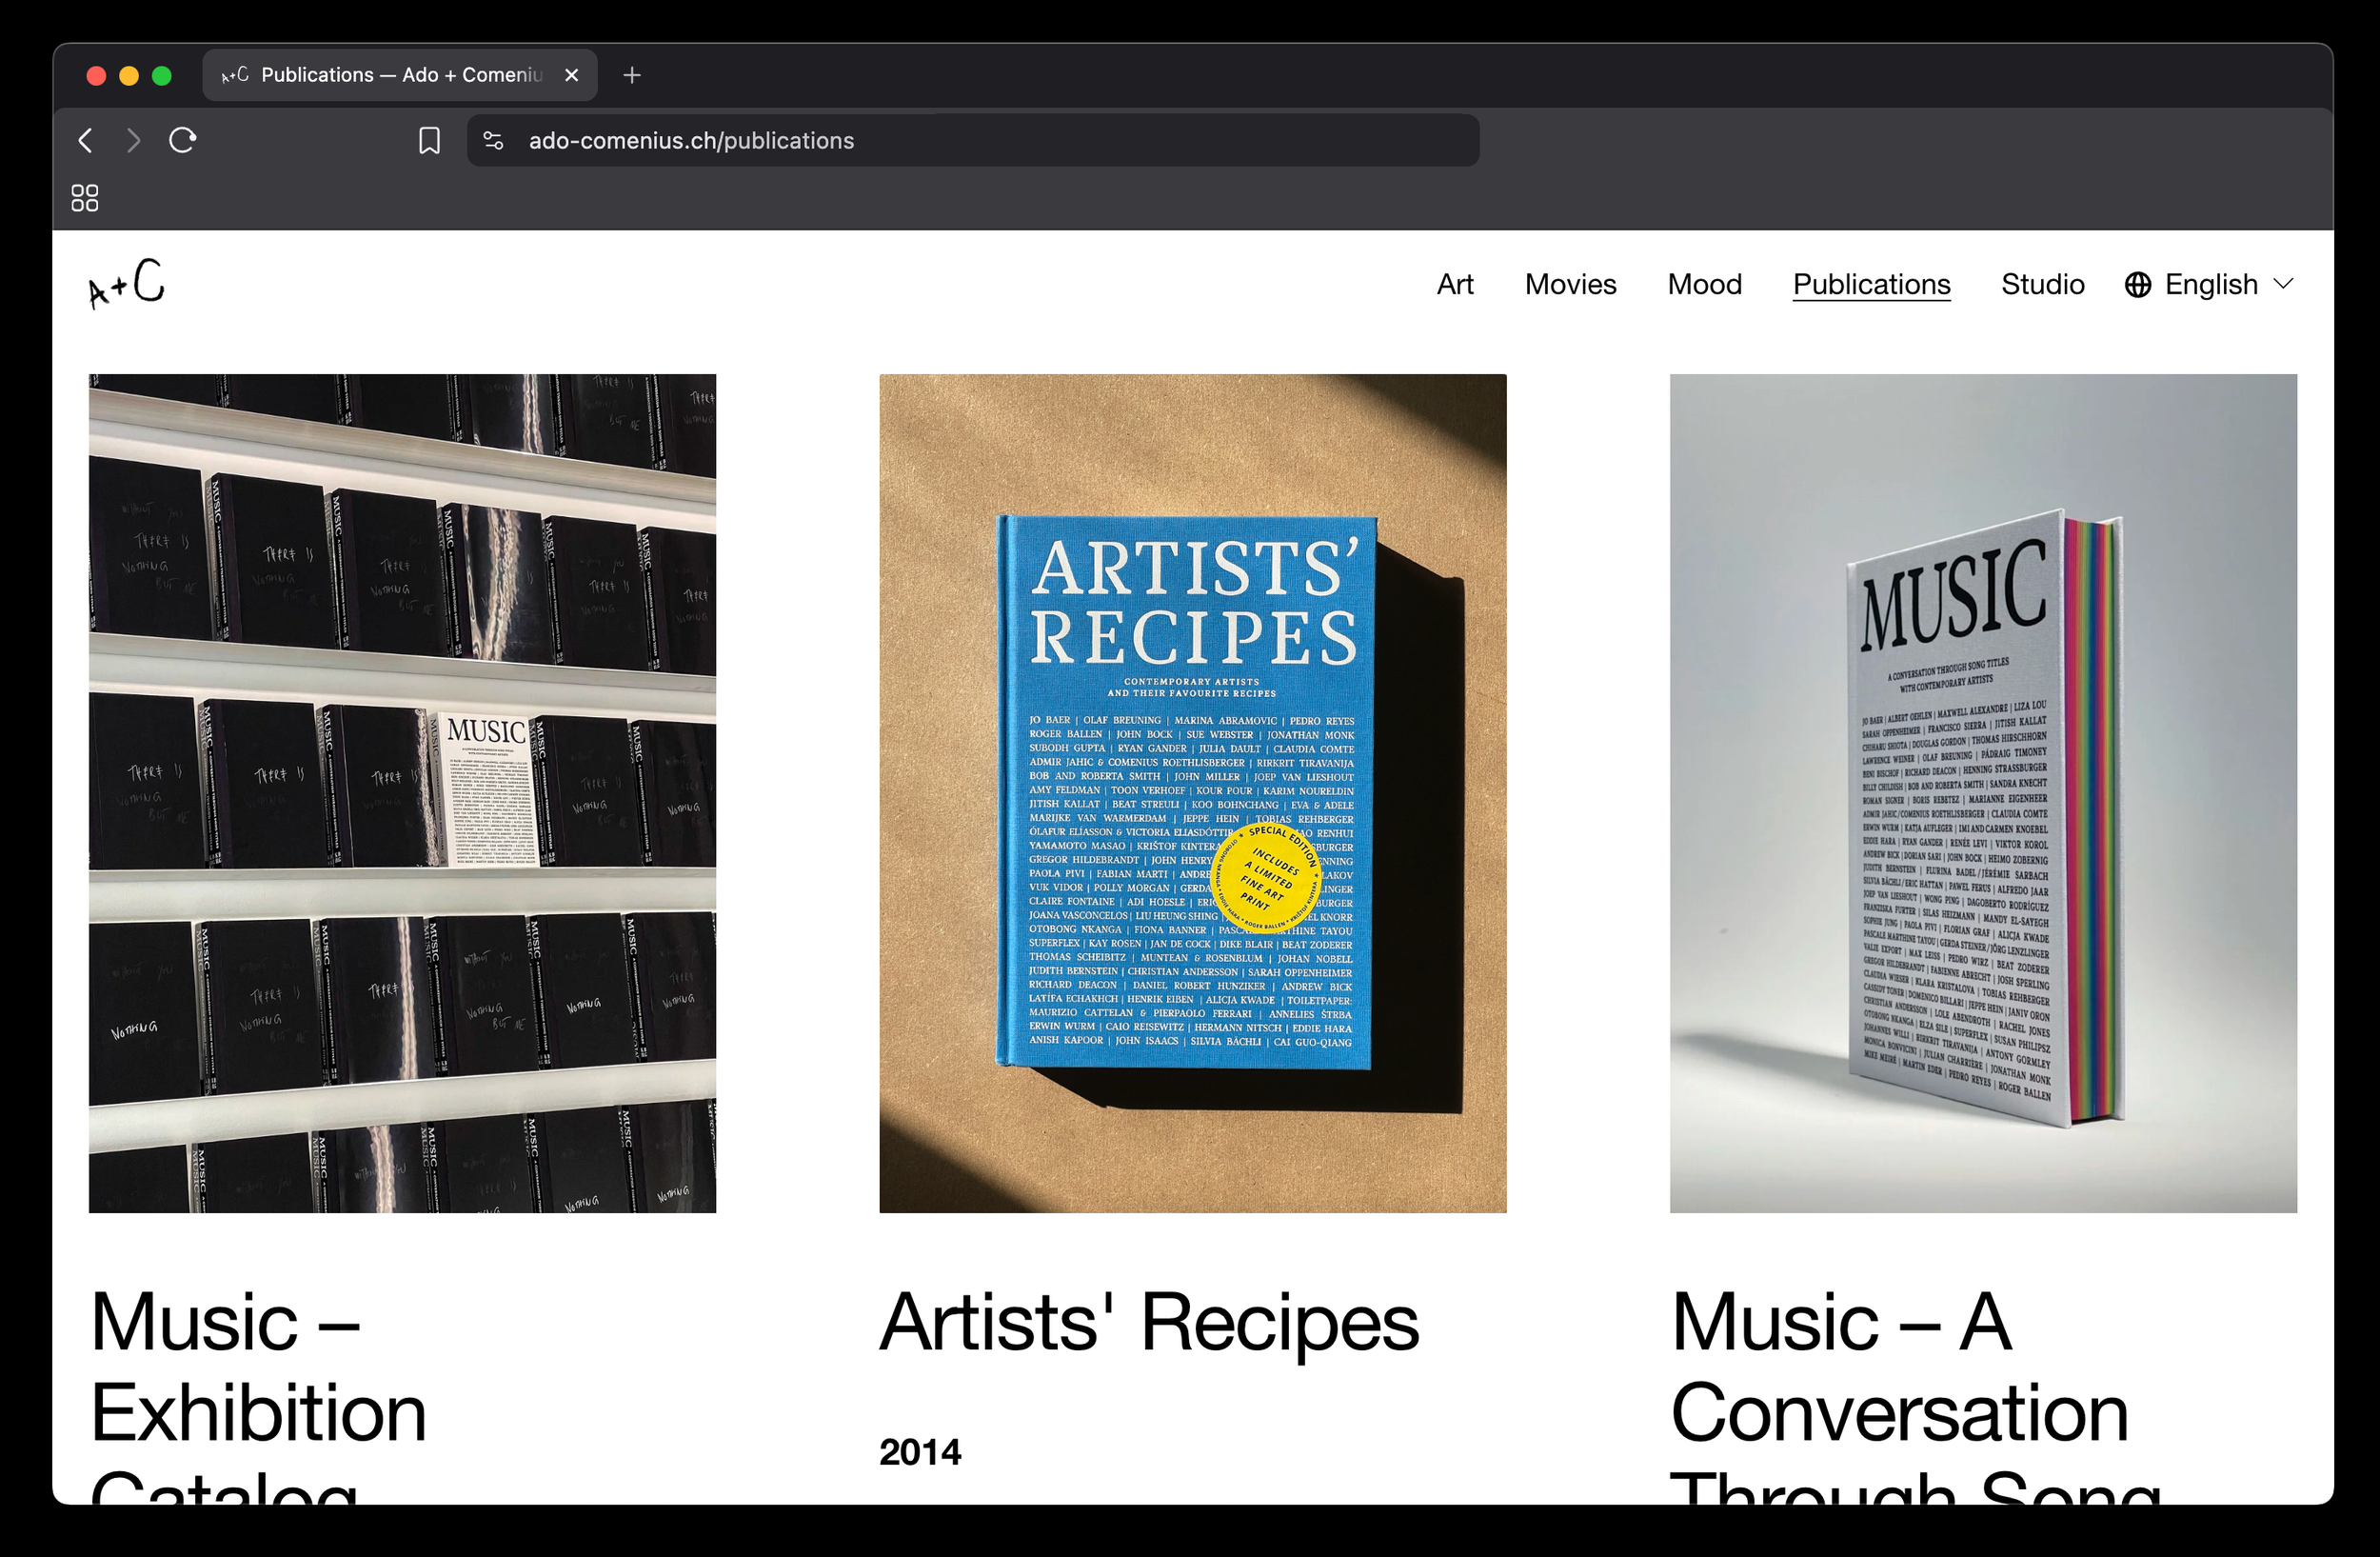Close the Publications browser tab
The image size is (2380, 1557).
click(572, 75)
